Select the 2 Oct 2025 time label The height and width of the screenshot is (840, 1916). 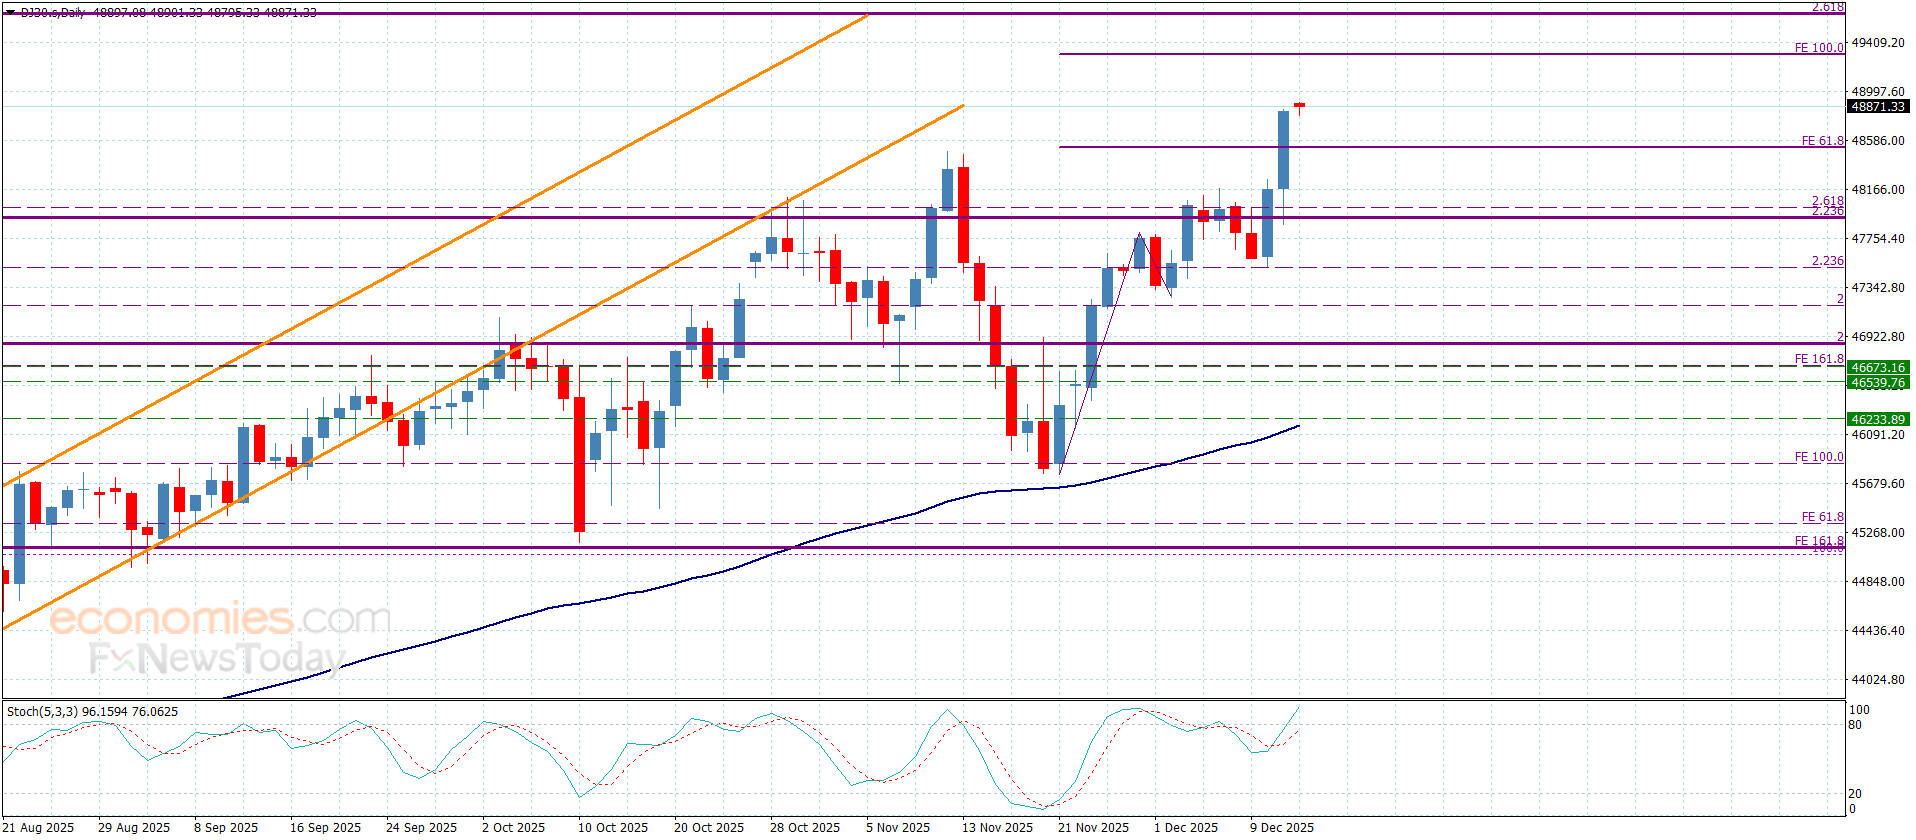click(x=514, y=827)
